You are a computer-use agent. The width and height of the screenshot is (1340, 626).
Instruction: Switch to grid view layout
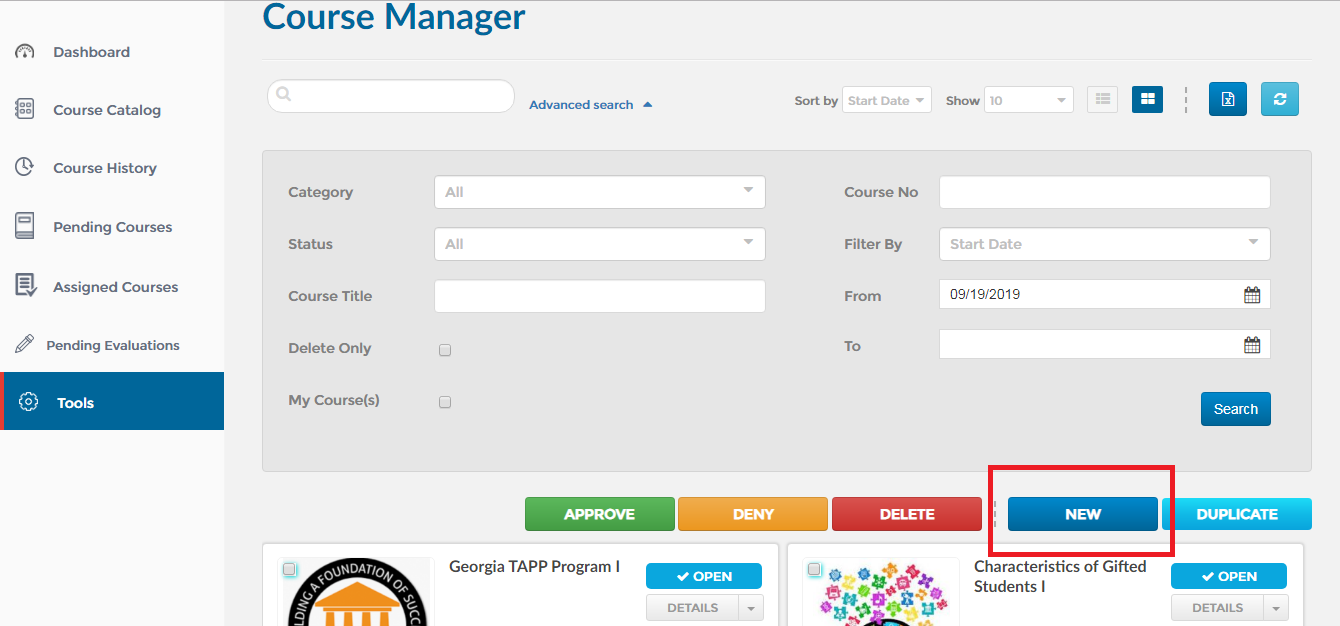[1147, 99]
